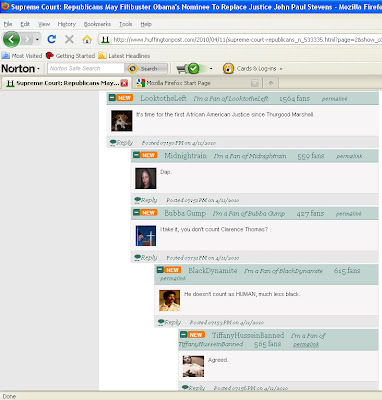Close the Supreme Court tab with red X
This screenshot has height=400, width=382.
point(124,83)
